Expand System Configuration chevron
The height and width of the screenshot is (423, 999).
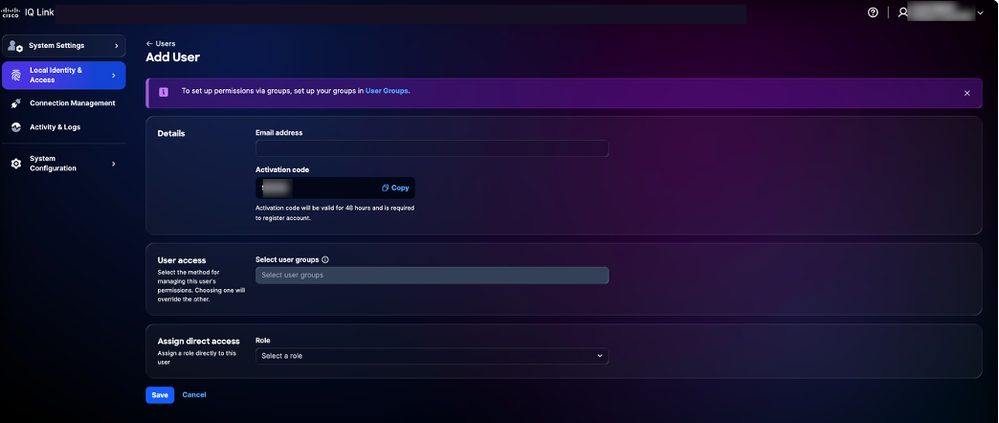(113, 164)
